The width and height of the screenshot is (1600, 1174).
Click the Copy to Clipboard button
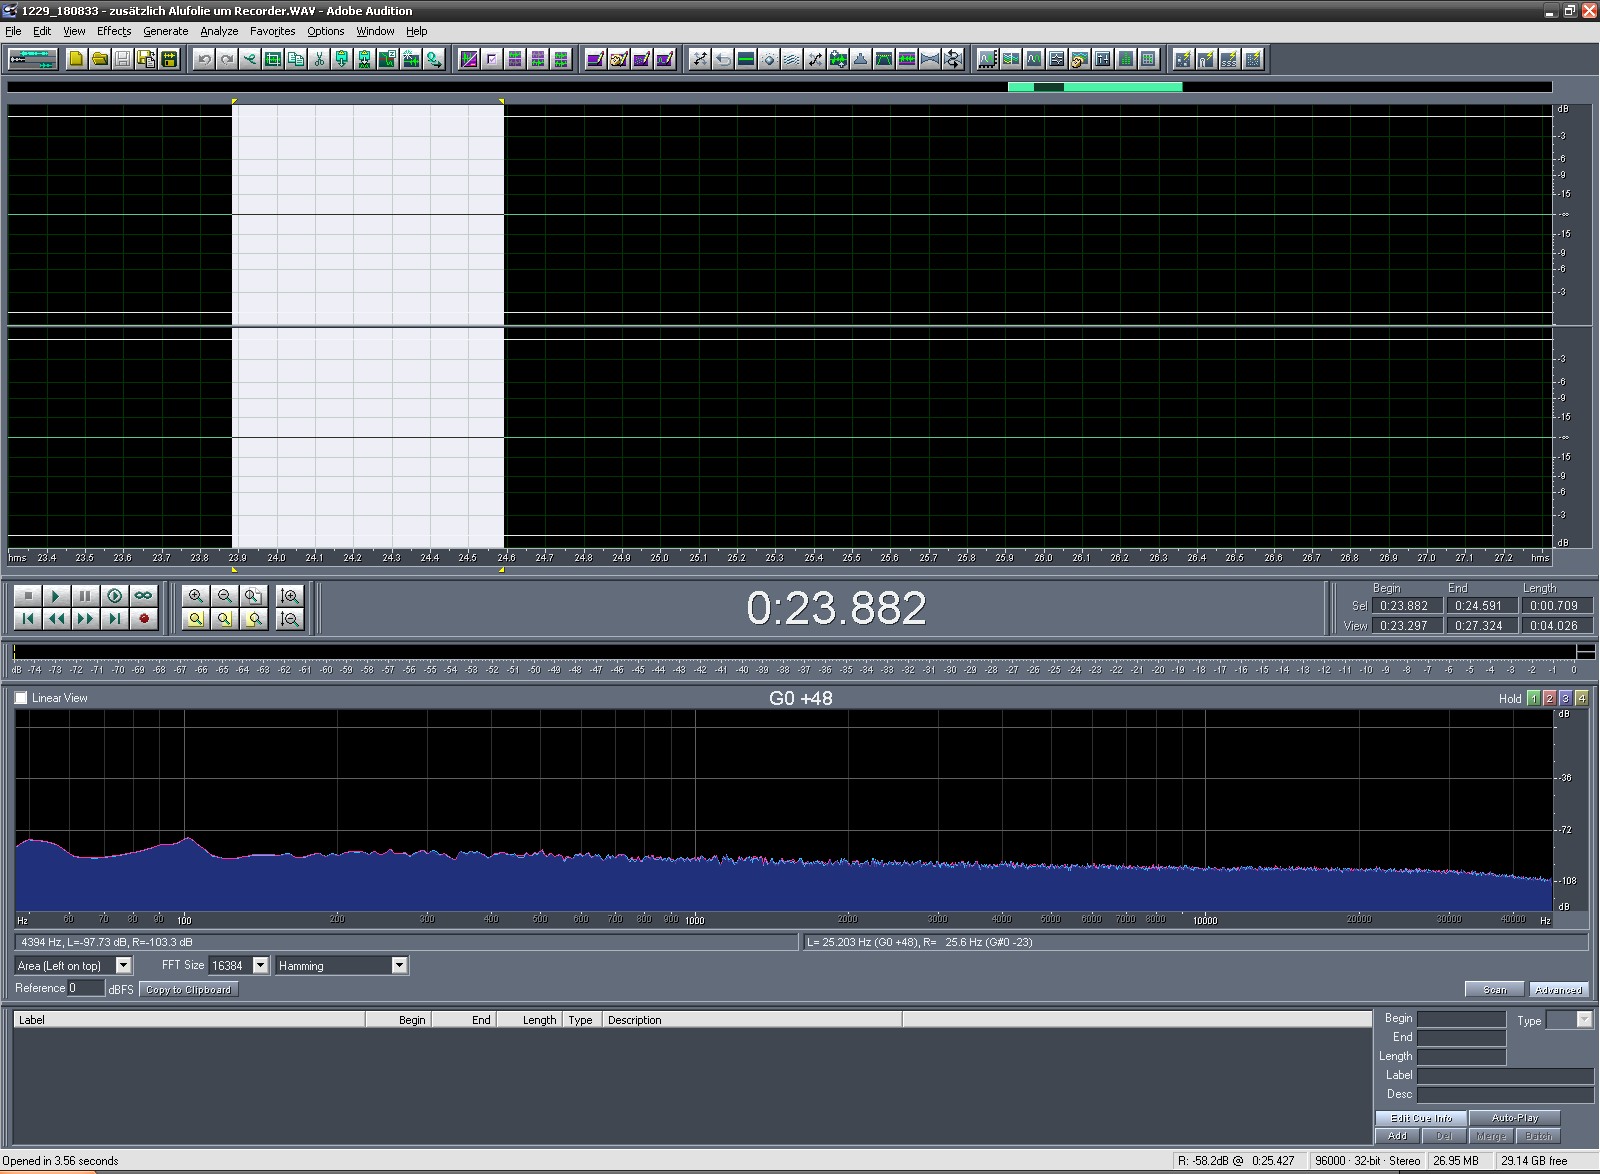pyautogui.click(x=188, y=990)
